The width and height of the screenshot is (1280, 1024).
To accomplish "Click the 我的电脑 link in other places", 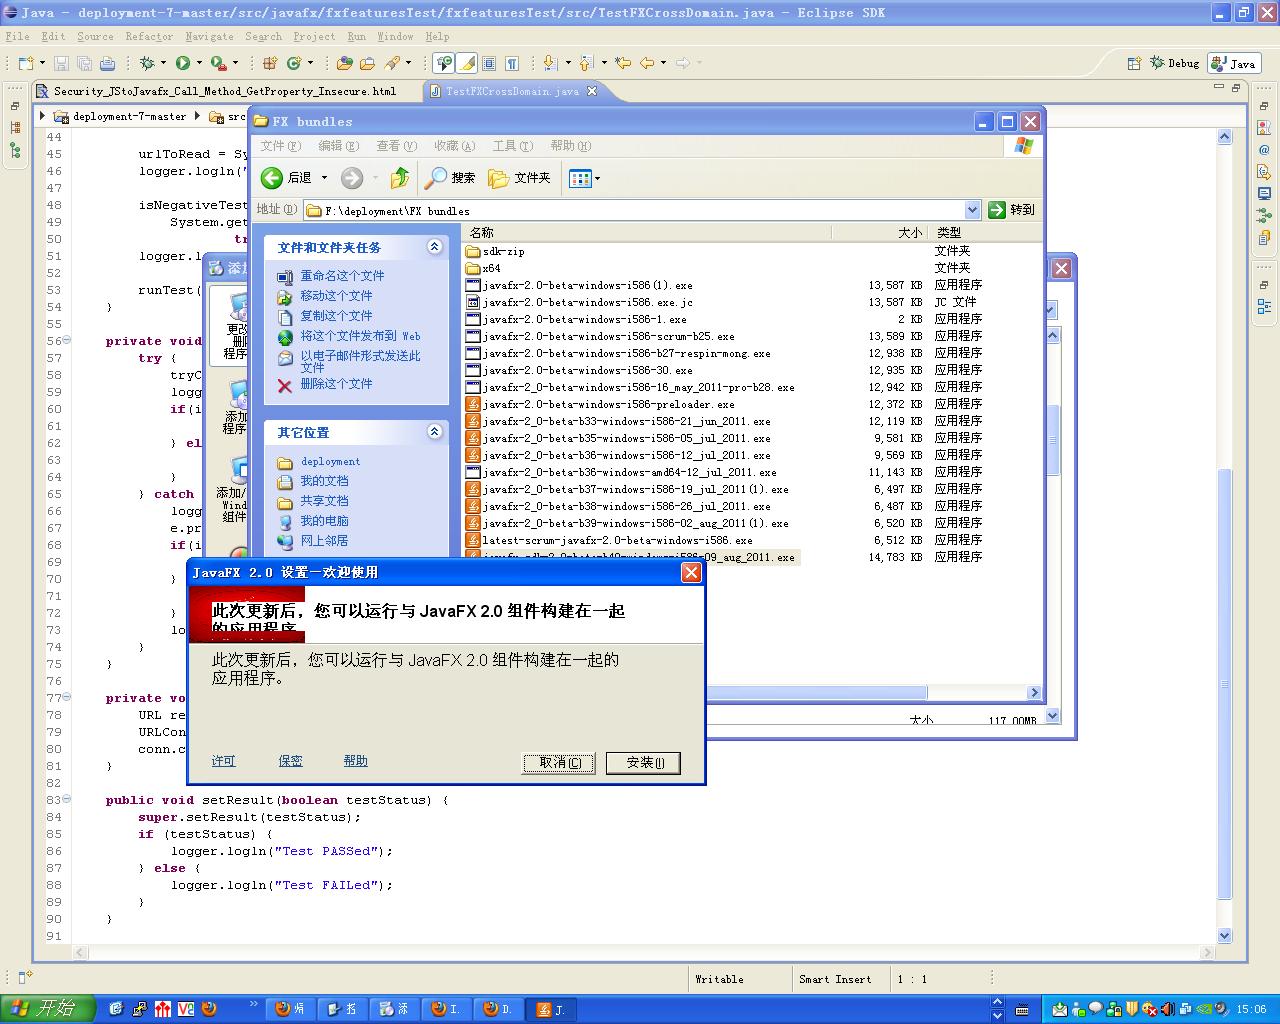I will click(324, 521).
